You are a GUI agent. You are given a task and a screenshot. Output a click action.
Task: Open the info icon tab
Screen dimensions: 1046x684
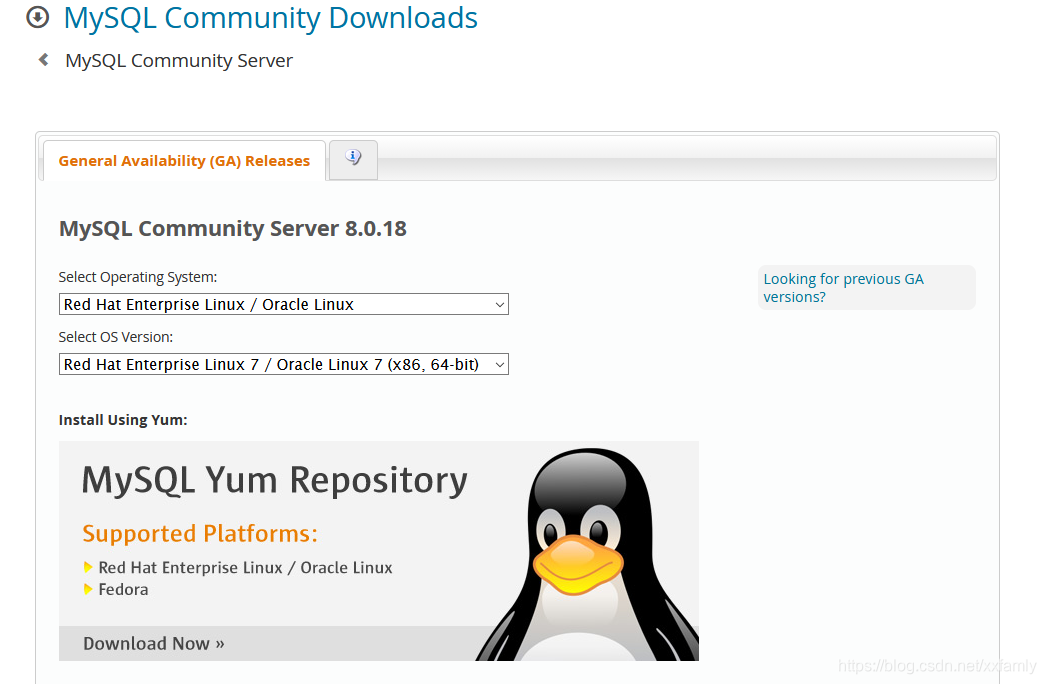point(354,159)
